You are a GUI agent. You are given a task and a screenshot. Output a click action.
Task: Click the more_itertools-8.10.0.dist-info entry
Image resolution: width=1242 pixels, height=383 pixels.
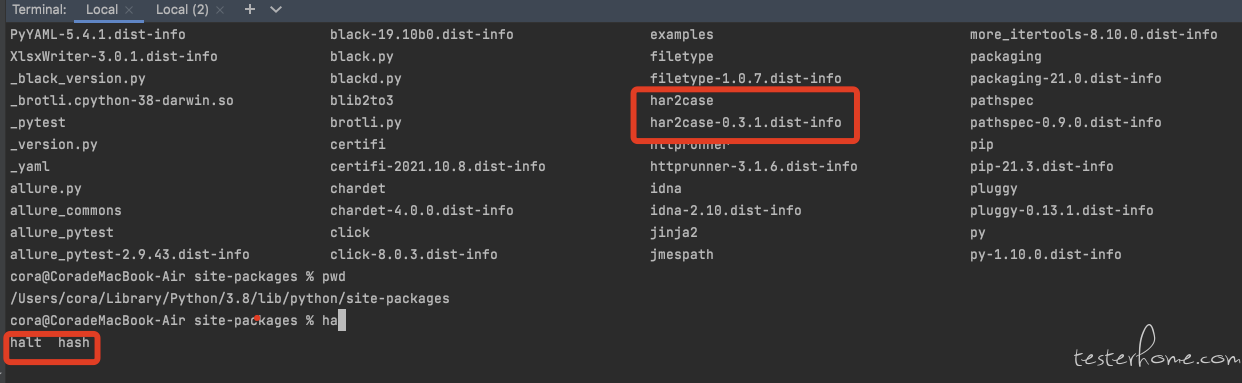1093,35
